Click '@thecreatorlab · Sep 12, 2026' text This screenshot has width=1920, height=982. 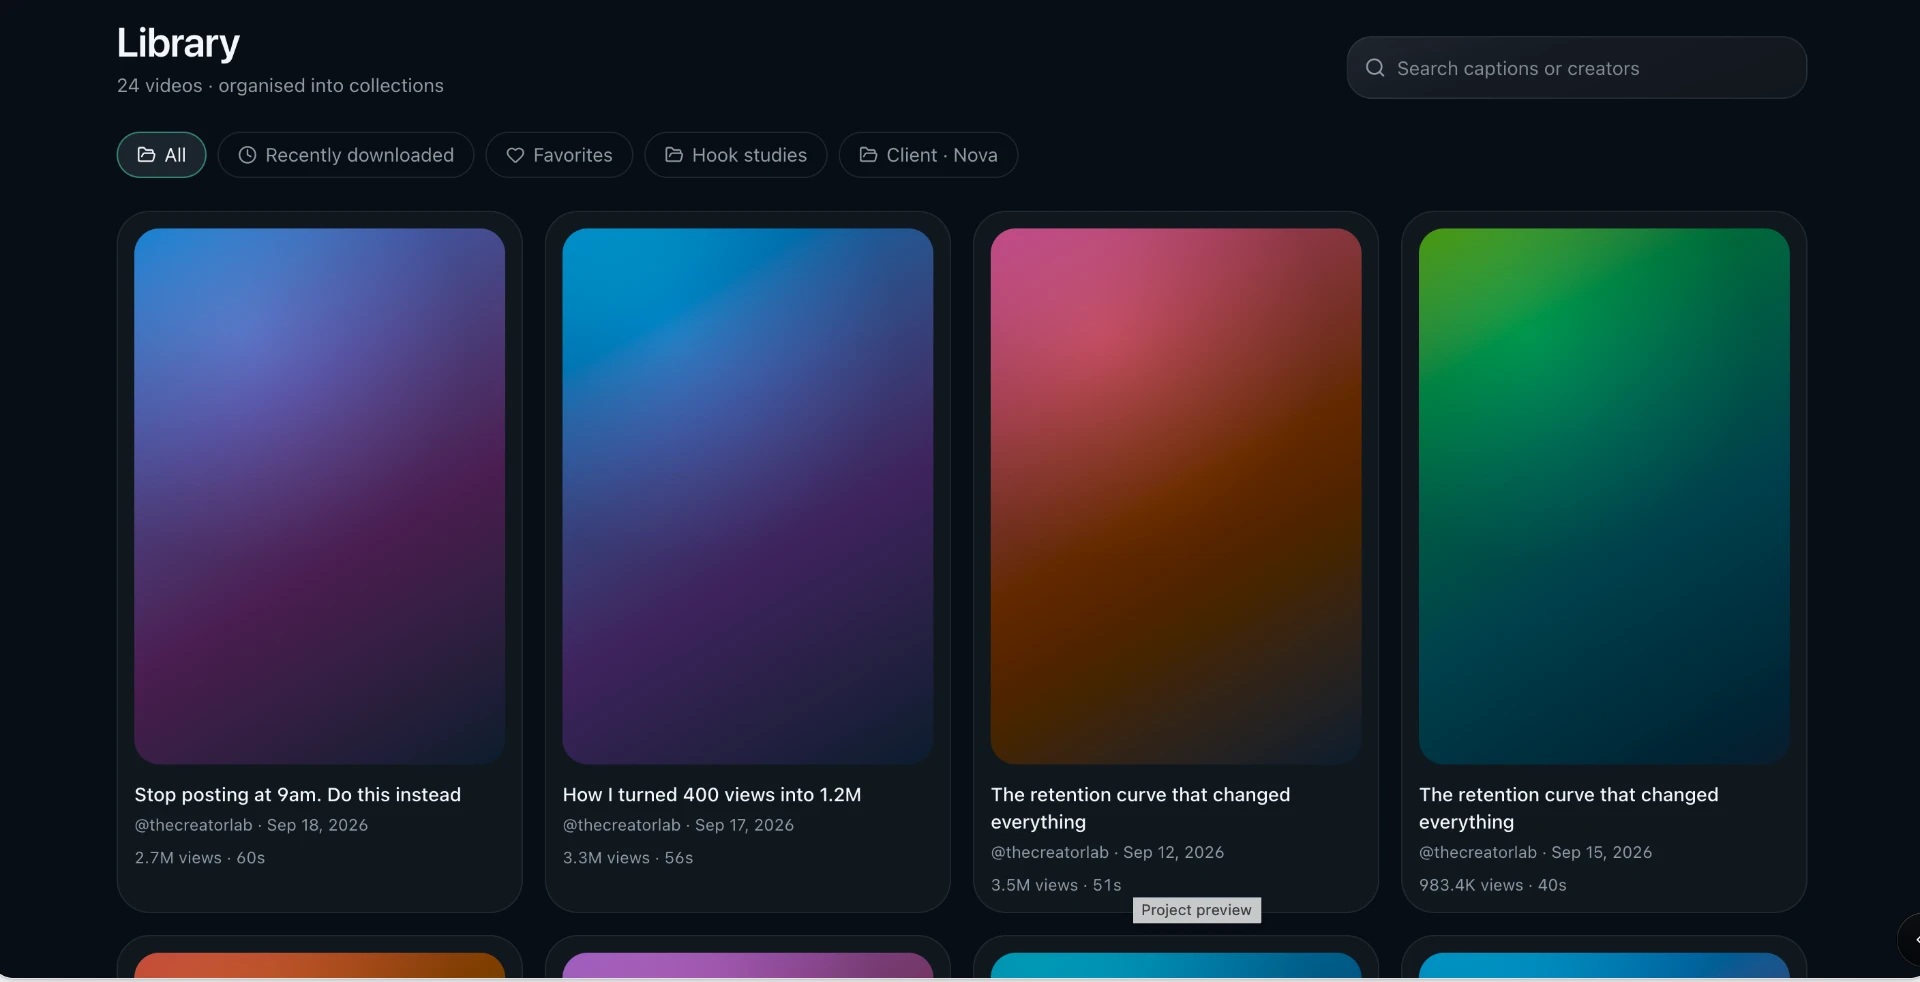(x=1107, y=852)
